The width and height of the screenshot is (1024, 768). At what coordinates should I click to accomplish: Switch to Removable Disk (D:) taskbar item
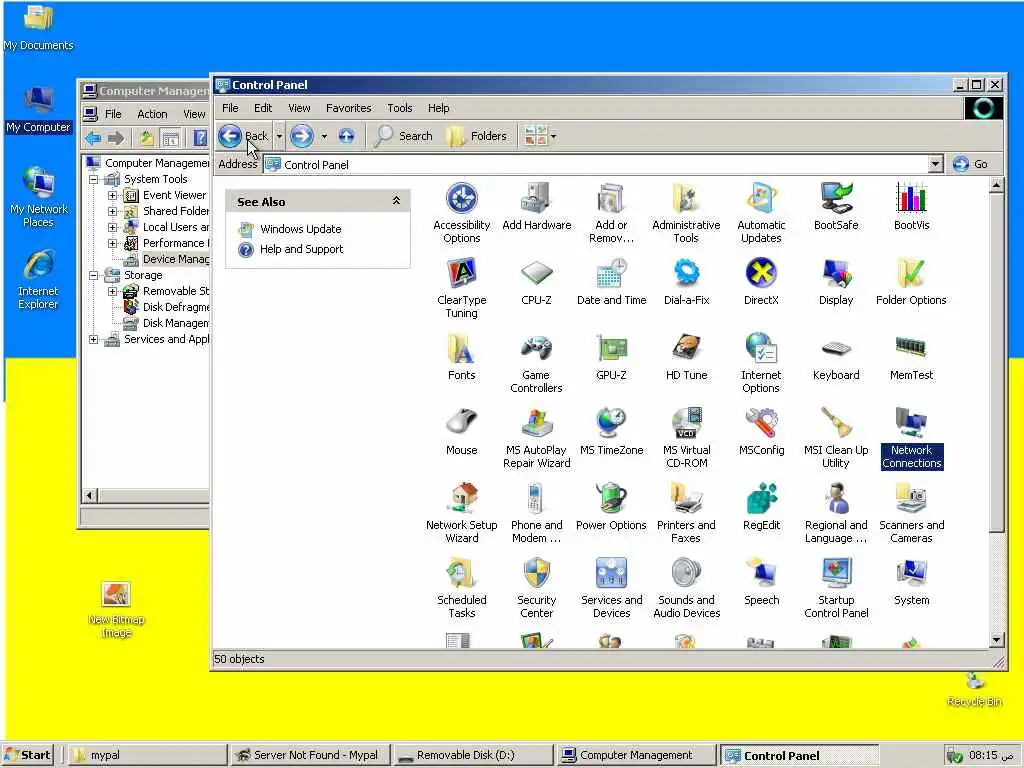tap(474, 756)
